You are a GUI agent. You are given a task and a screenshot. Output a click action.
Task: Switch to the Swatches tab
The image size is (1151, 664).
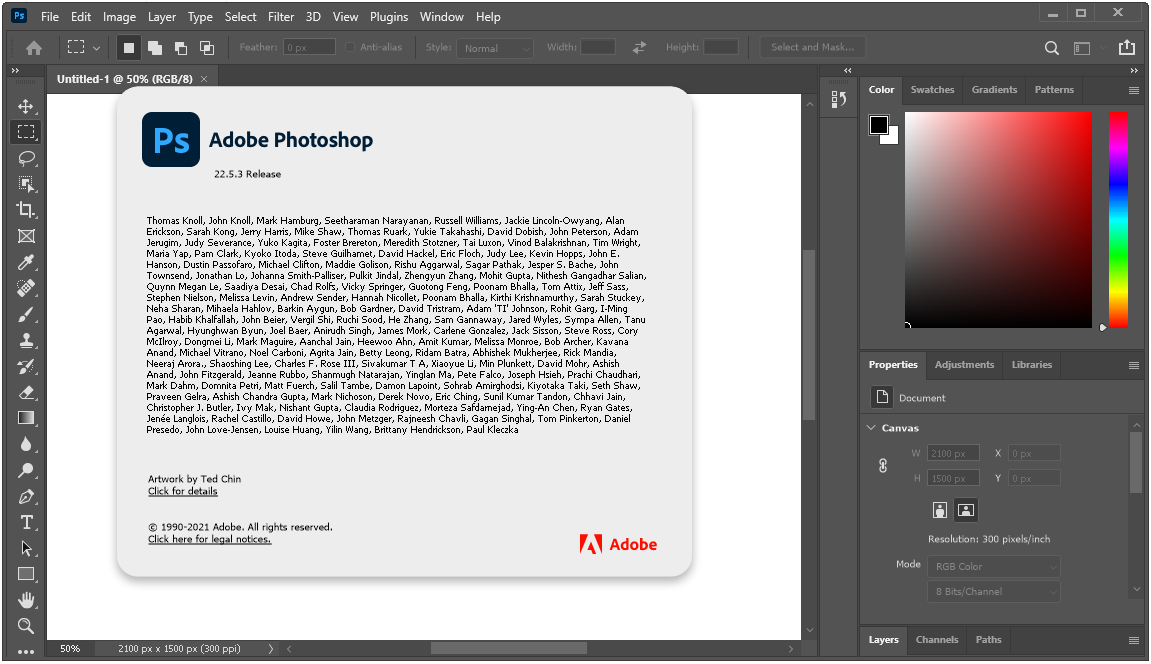coord(932,90)
